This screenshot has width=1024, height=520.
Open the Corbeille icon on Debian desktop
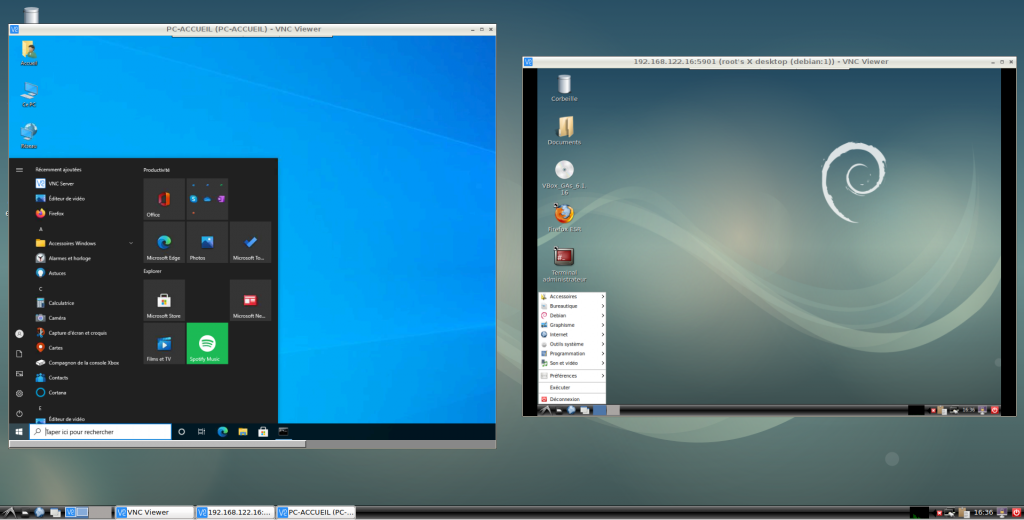(564, 86)
